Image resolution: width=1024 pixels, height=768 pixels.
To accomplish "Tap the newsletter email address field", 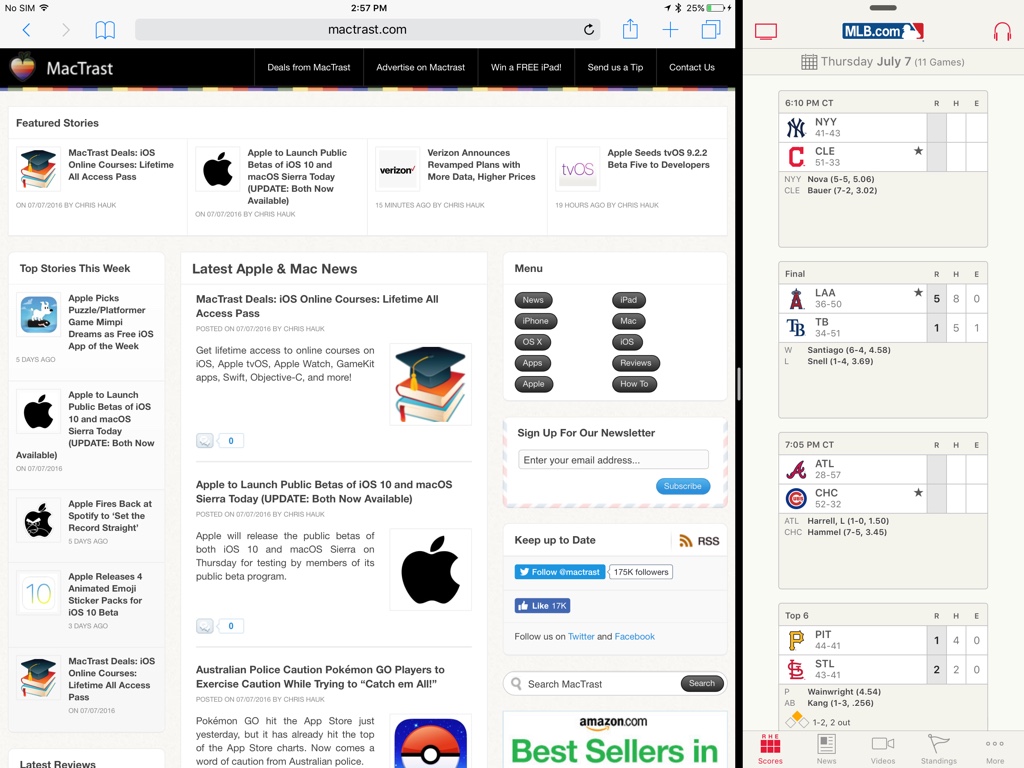I will tap(613, 460).
